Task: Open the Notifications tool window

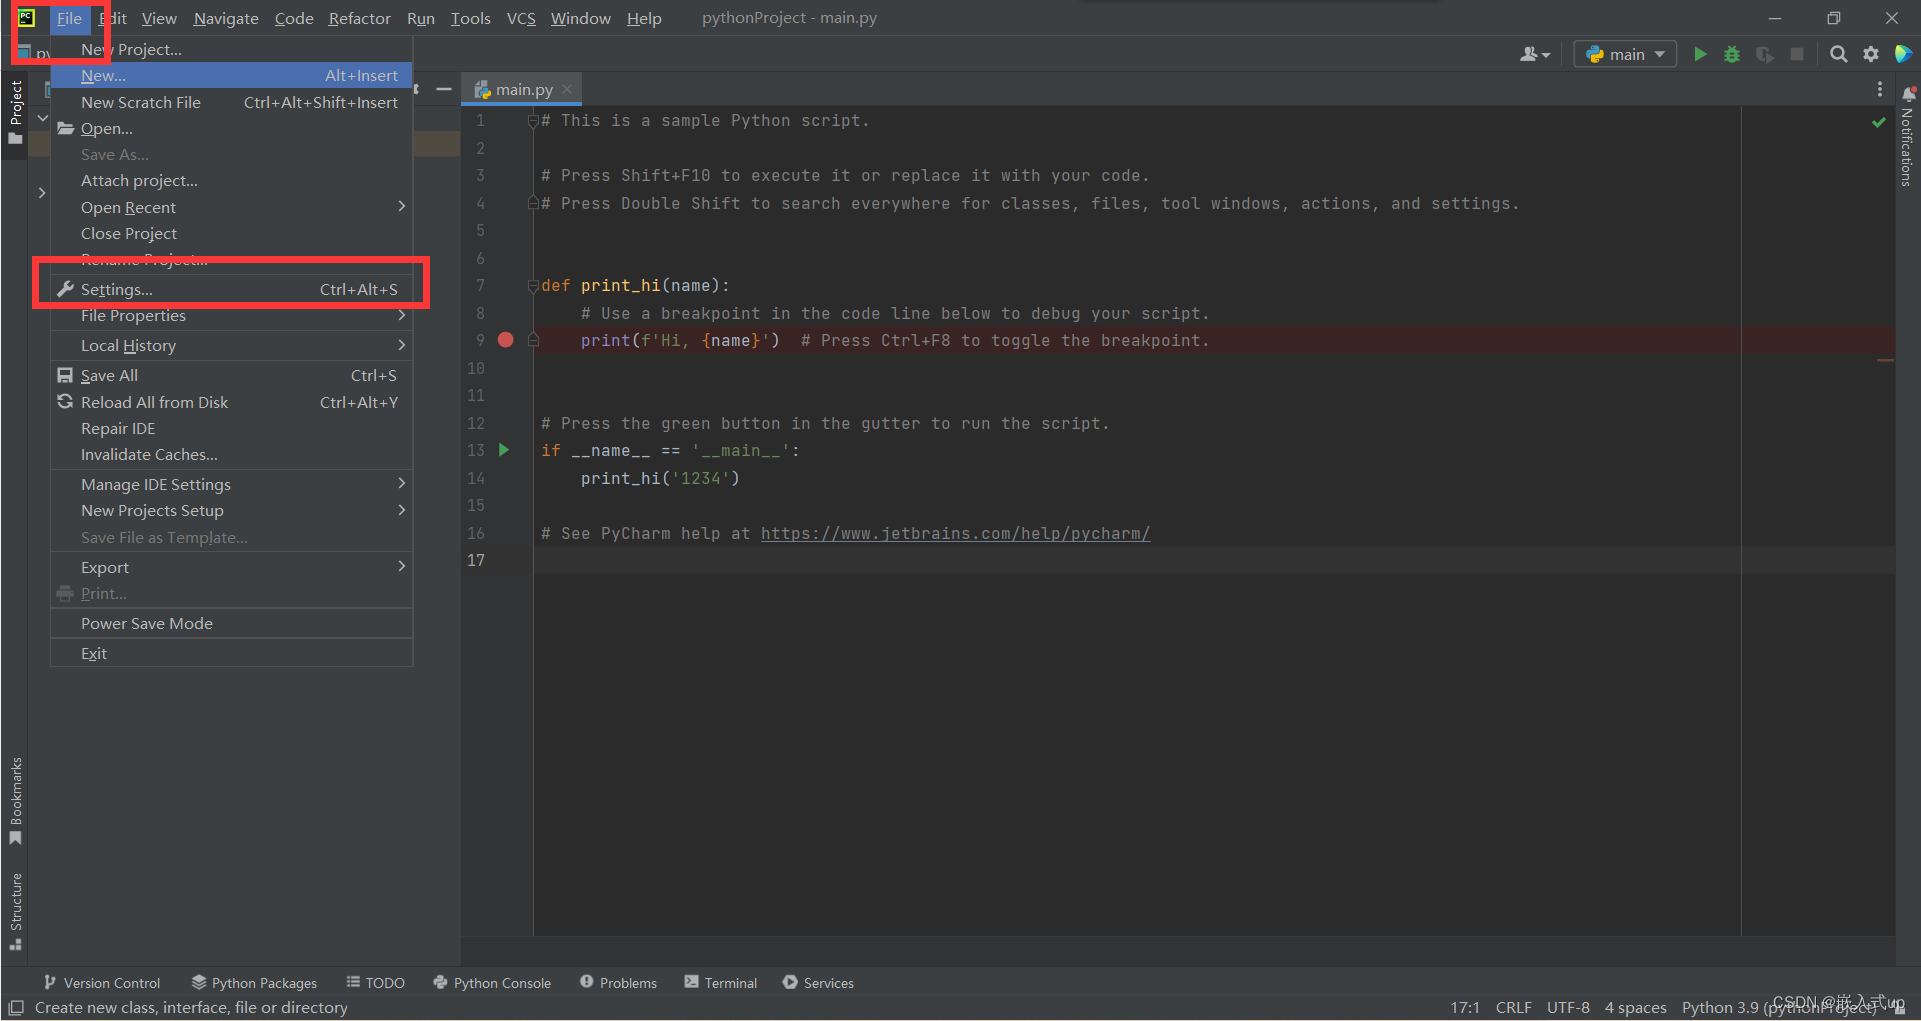Action: [x=1908, y=137]
